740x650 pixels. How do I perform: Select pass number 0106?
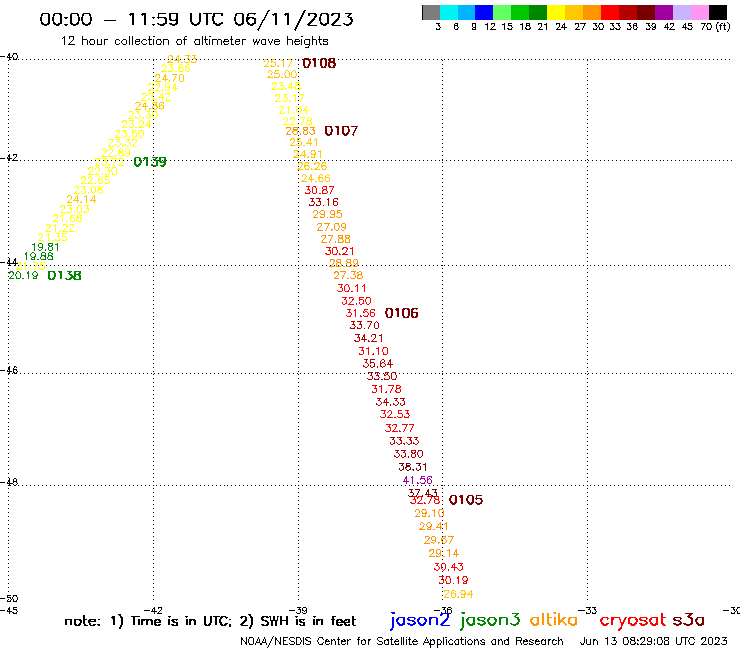pyautogui.click(x=402, y=313)
